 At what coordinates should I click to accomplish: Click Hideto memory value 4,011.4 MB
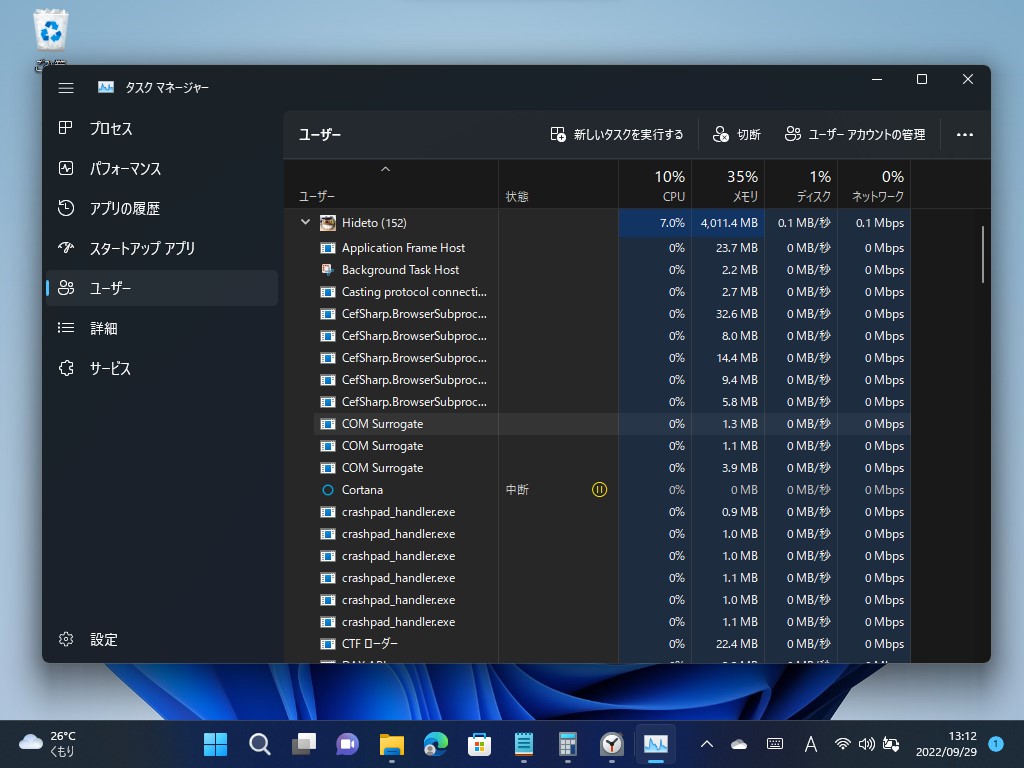pos(729,223)
